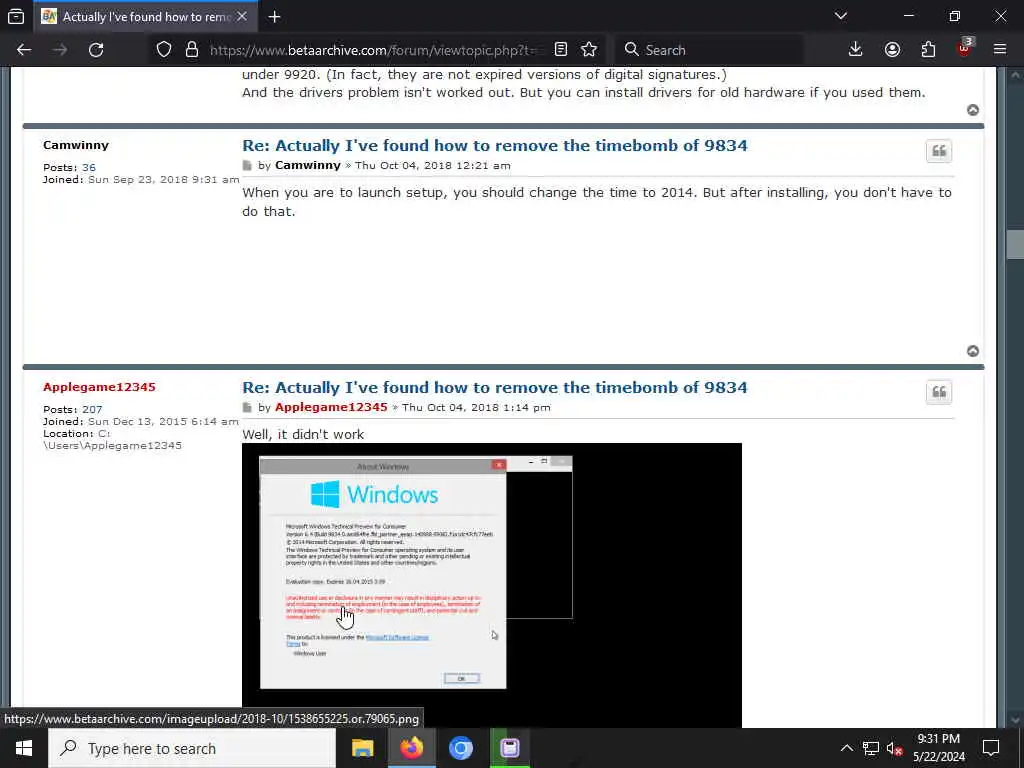Viewport: 1024px width, 768px height.
Task: Open a new browser tab
Action: coord(274,16)
